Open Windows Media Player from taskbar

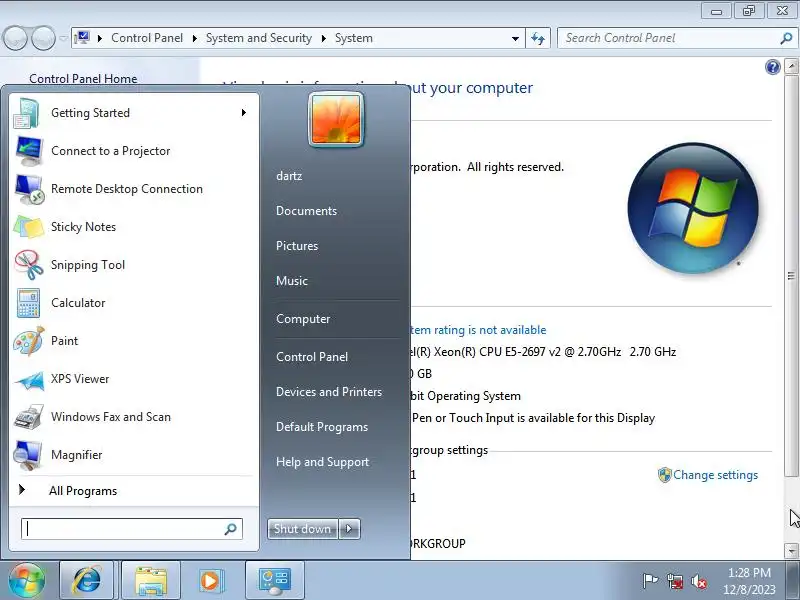(x=210, y=580)
